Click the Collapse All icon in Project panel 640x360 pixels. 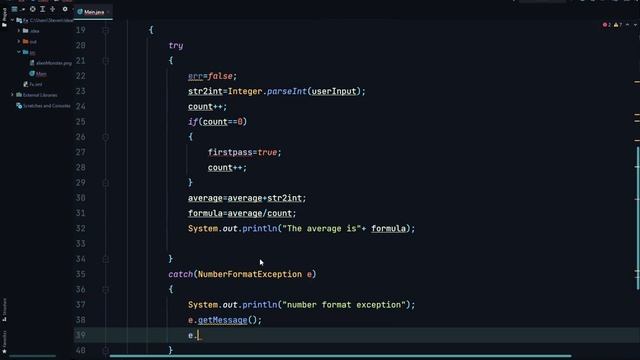[53, 9]
